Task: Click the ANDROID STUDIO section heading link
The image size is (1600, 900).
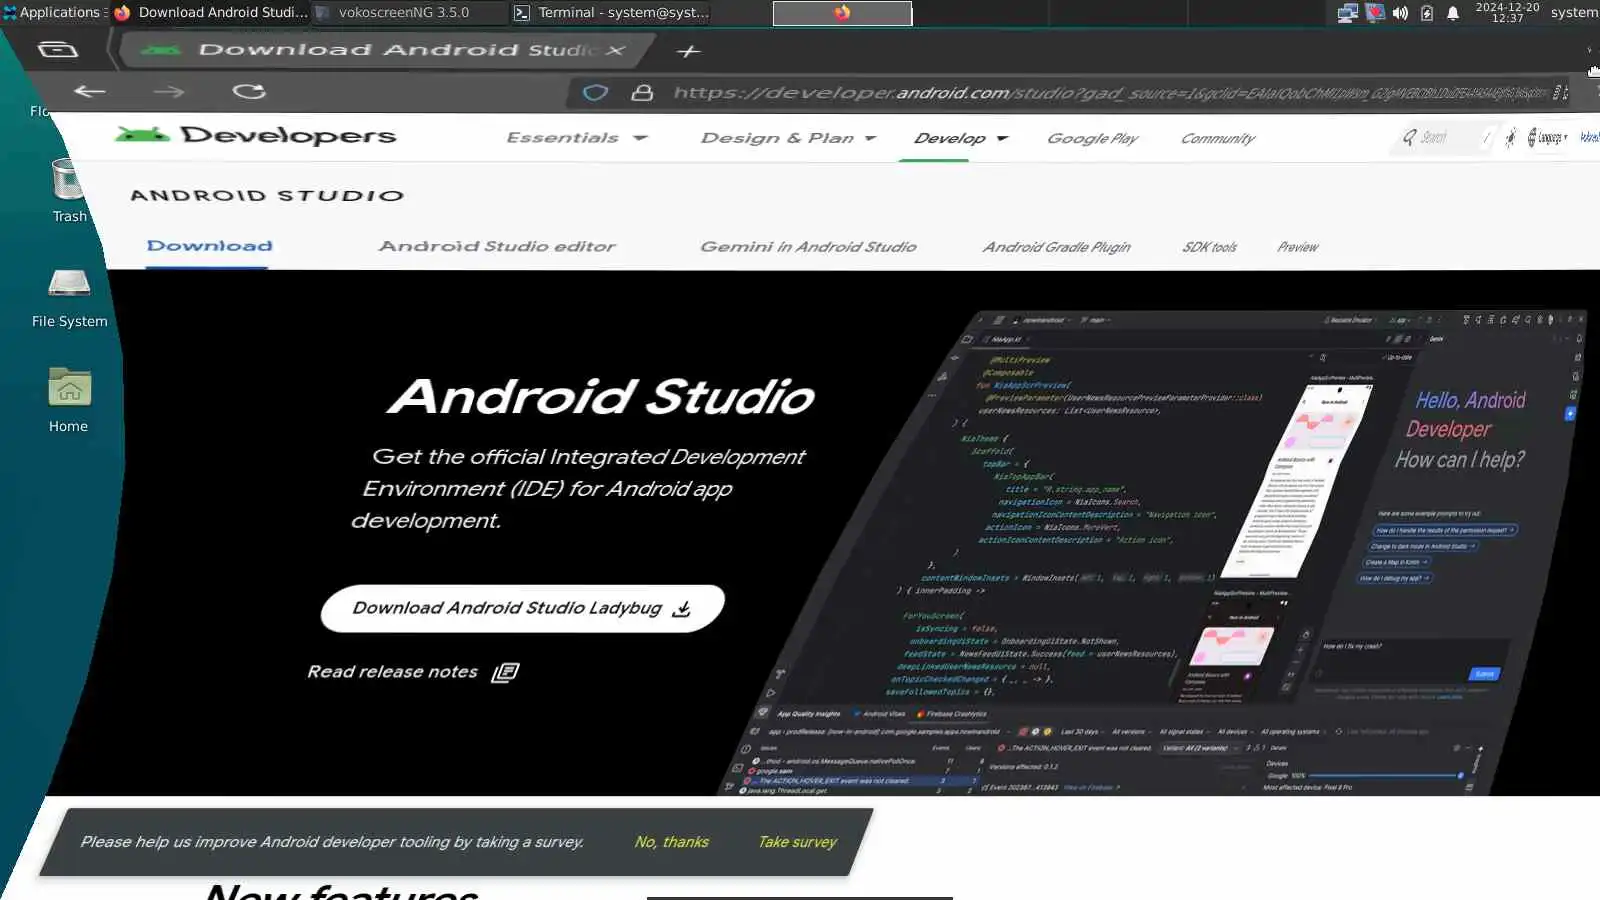Action: click(x=267, y=196)
